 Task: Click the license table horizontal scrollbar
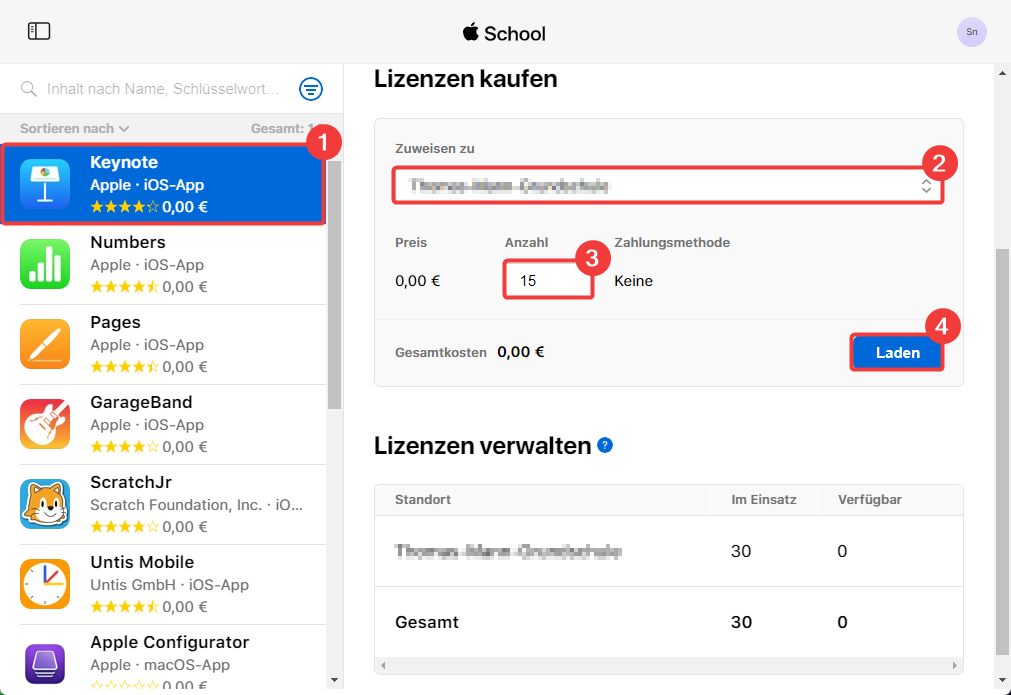point(669,665)
